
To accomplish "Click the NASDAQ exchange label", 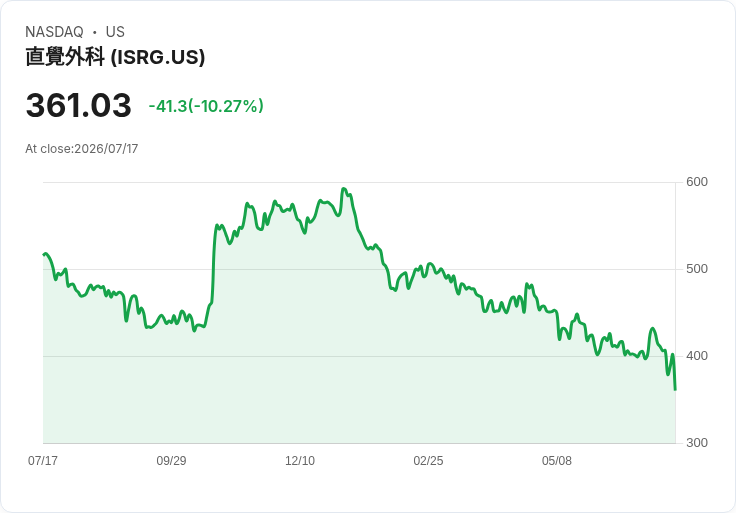I will click(54, 32).
